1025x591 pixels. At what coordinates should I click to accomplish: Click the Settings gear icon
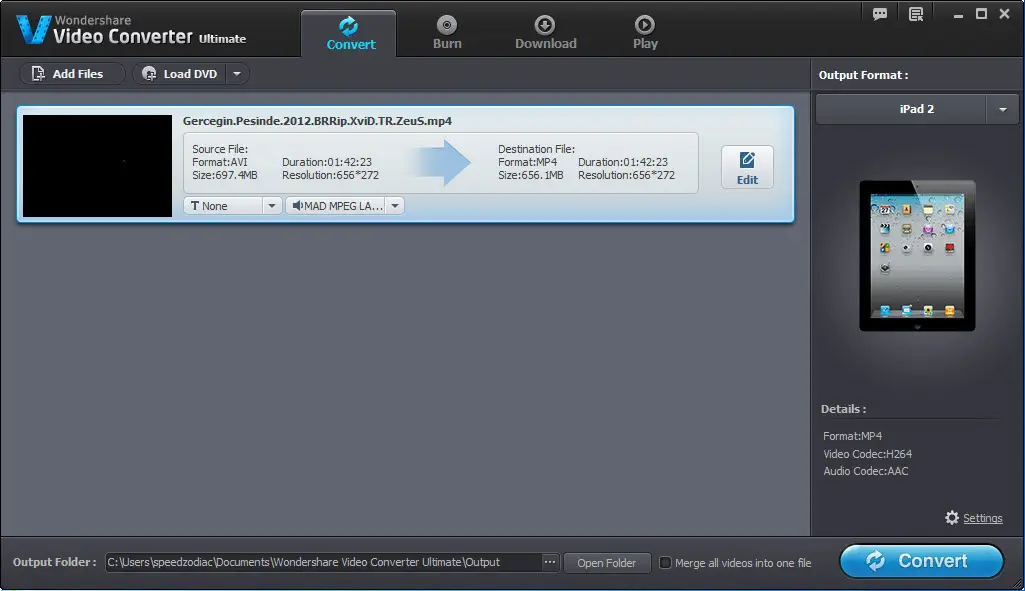pyautogui.click(x=952, y=518)
